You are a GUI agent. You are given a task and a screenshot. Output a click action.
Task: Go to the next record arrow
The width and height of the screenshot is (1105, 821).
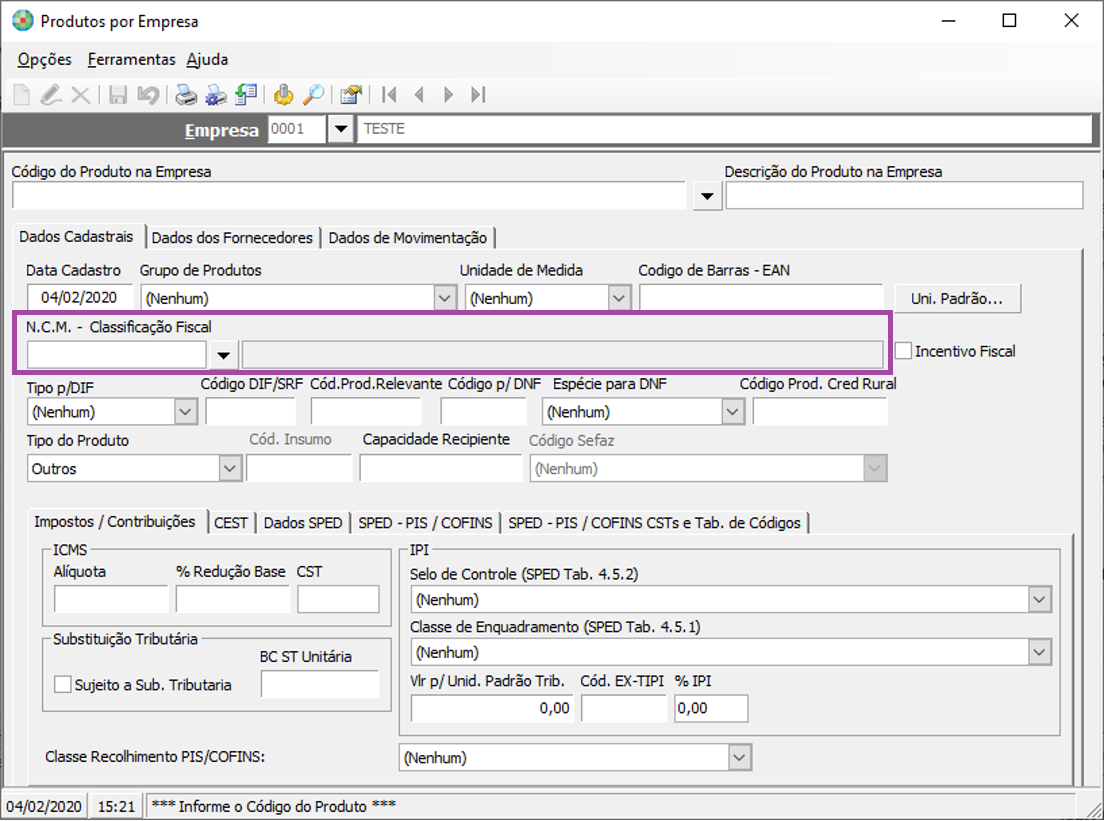point(448,95)
